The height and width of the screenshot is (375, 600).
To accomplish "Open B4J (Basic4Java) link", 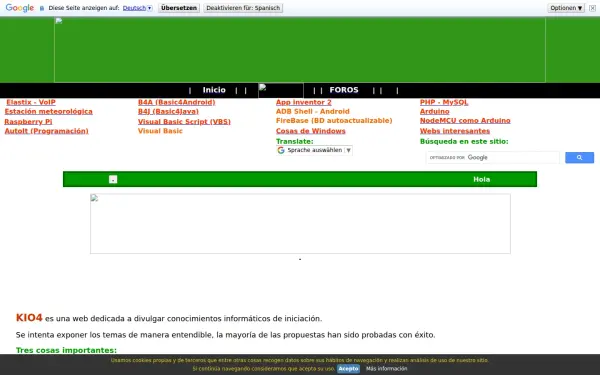I will [168, 112].
